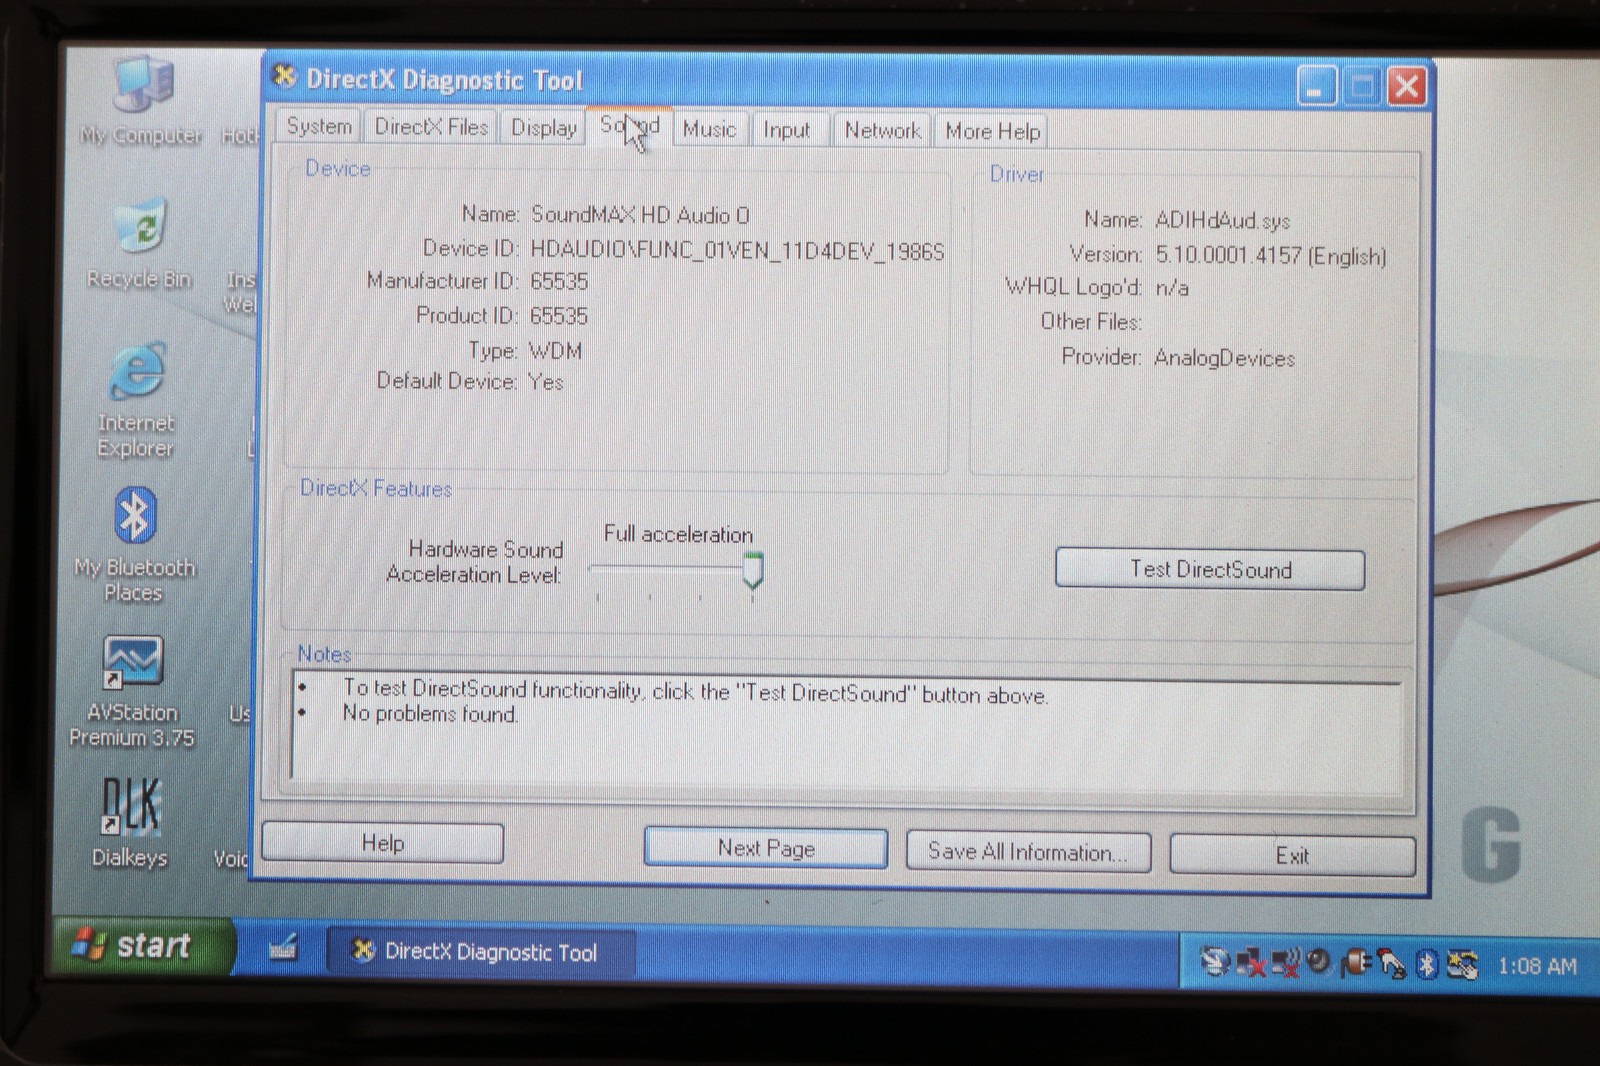The height and width of the screenshot is (1066, 1600).
Task: Click the Help button
Action: point(382,843)
